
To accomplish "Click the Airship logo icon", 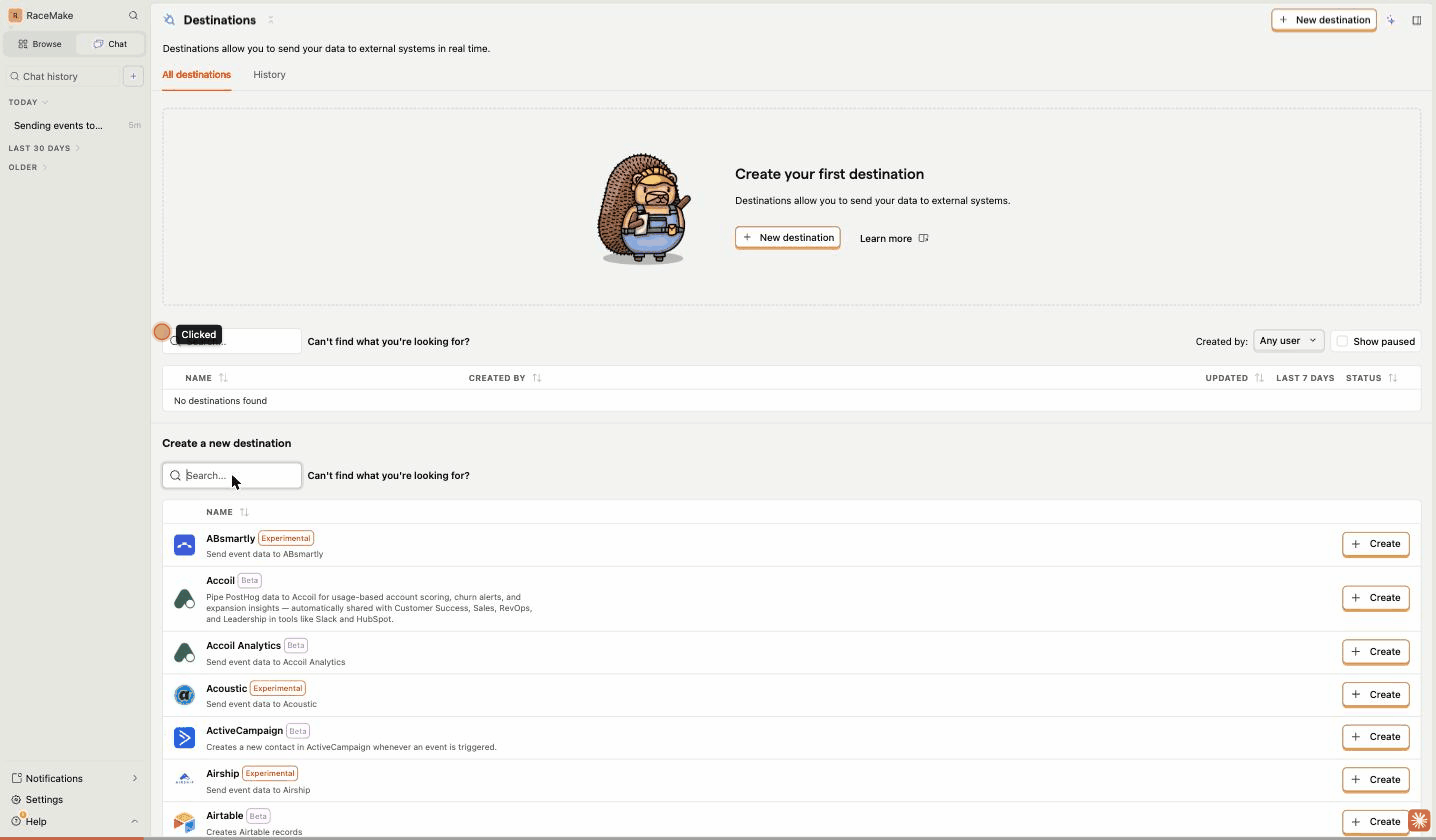I will [x=184, y=780].
